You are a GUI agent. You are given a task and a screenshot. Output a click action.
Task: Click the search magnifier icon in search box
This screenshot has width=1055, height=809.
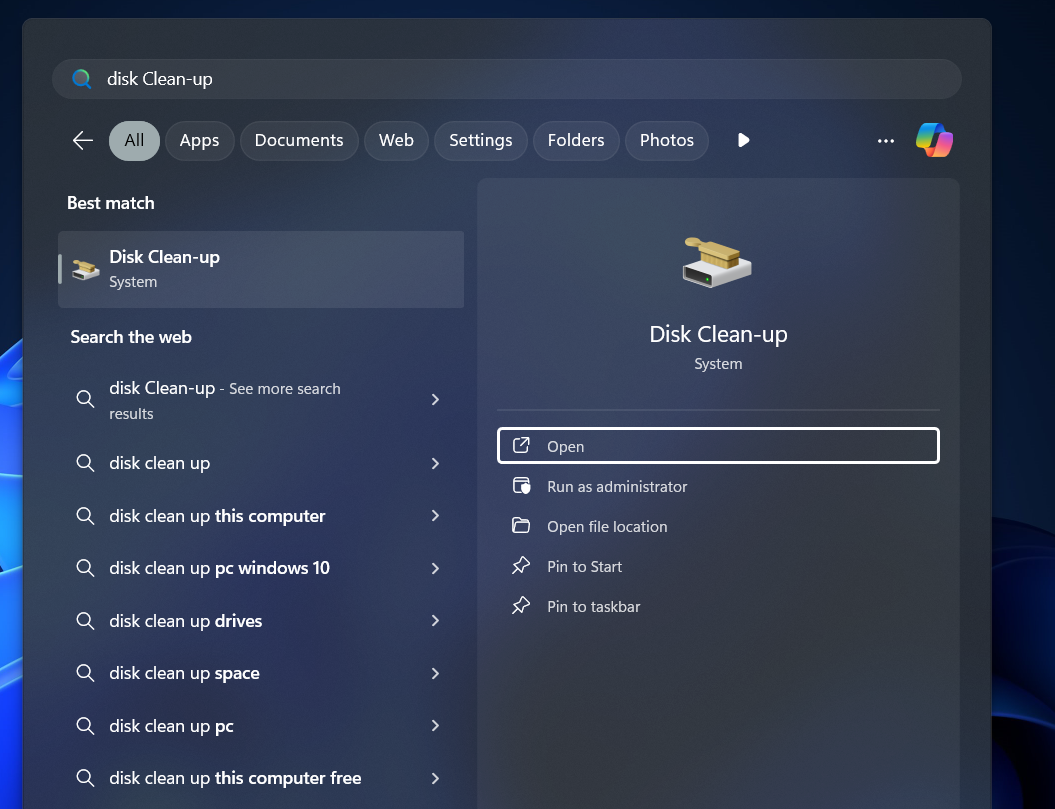tap(82, 79)
